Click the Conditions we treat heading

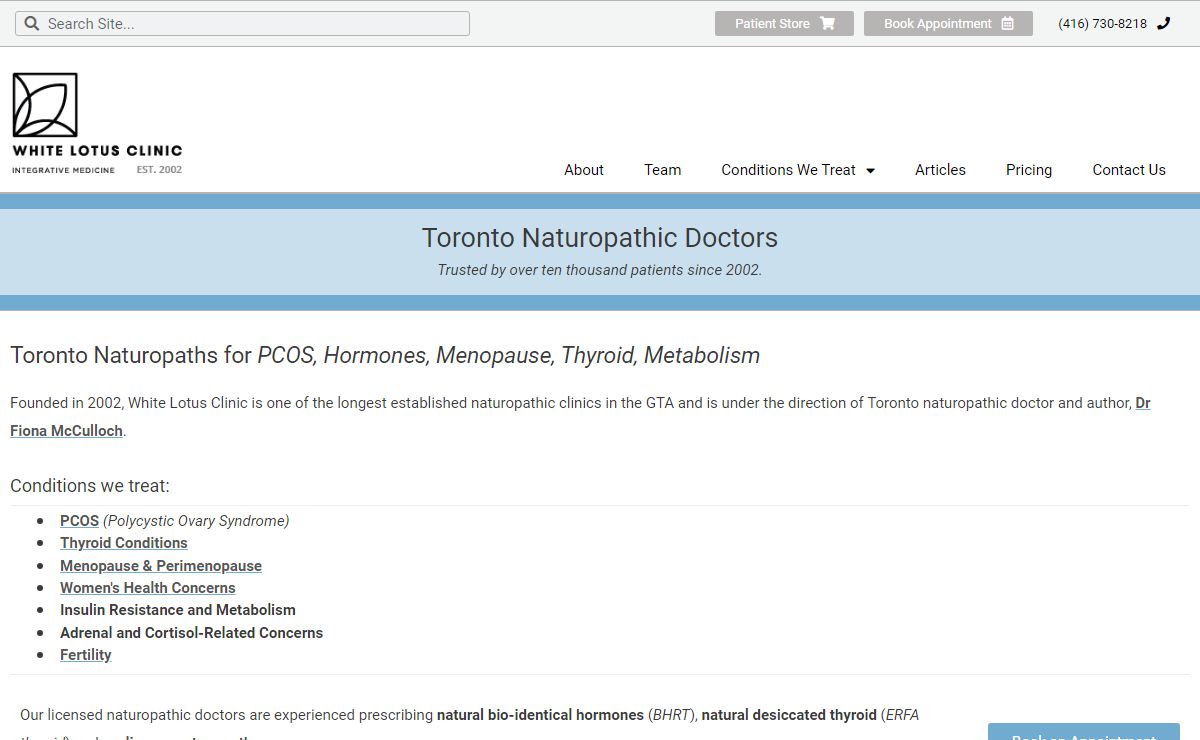[x=90, y=486]
